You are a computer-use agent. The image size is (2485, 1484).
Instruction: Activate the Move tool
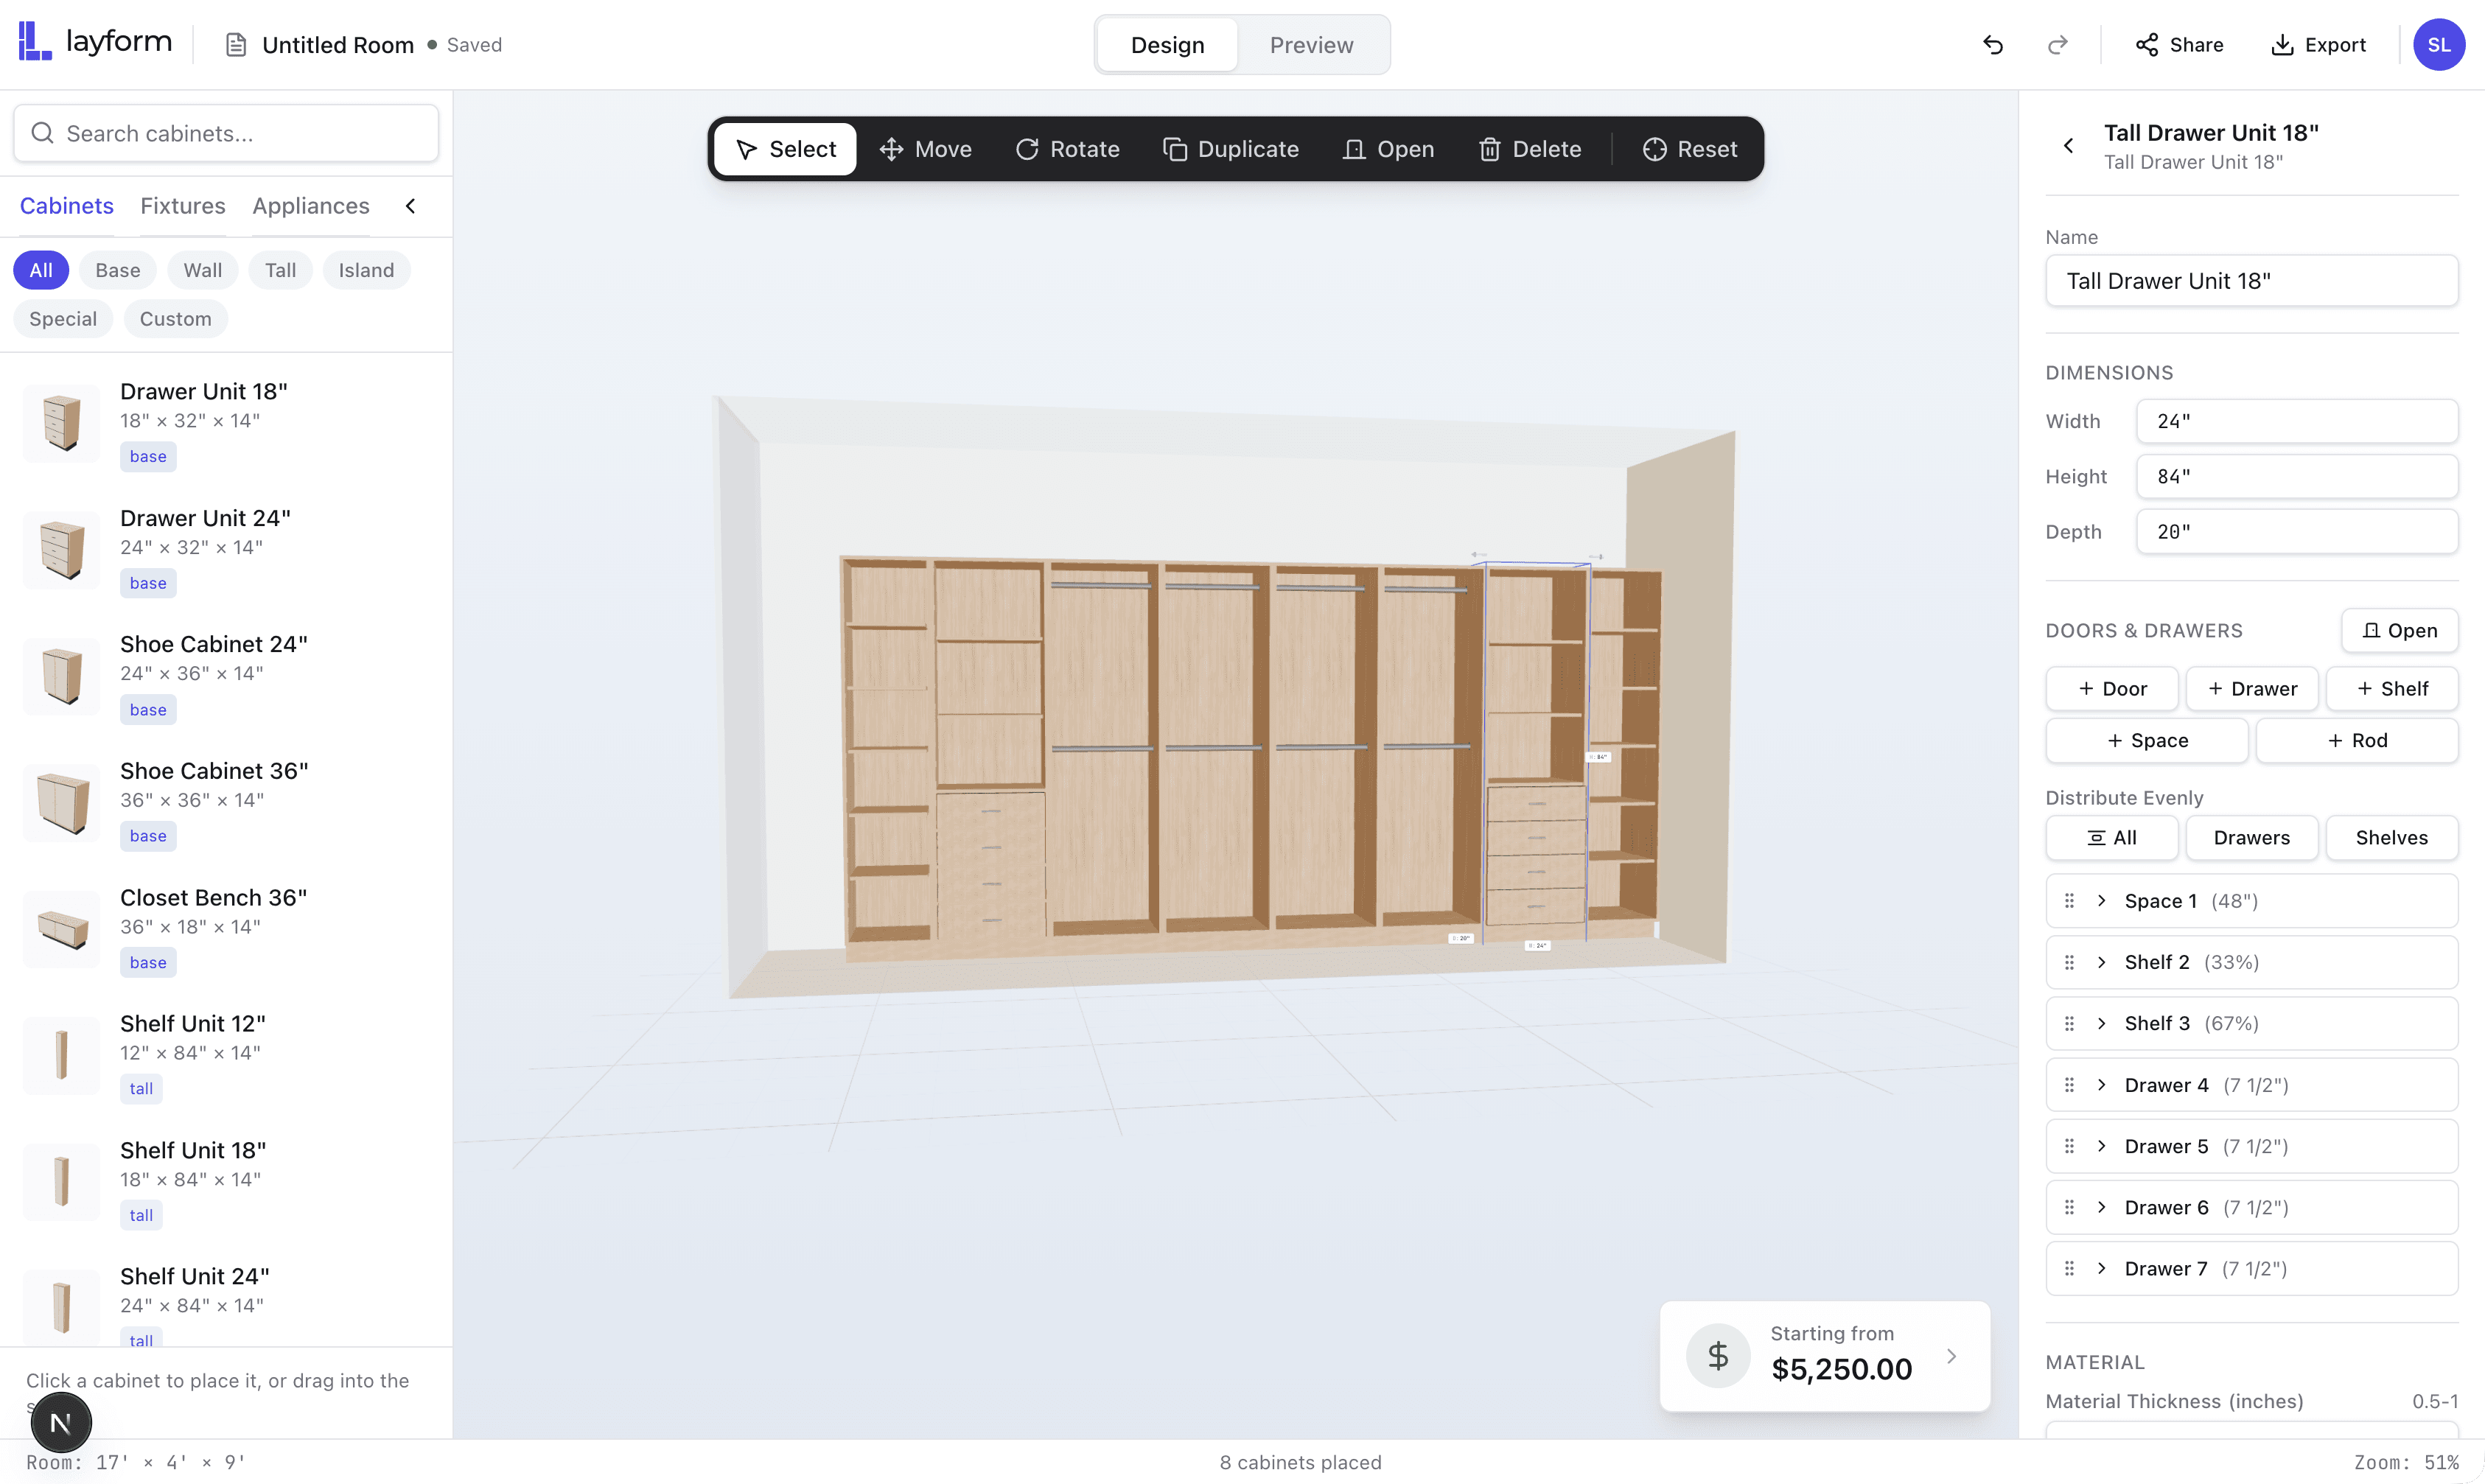pyautogui.click(x=925, y=149)
